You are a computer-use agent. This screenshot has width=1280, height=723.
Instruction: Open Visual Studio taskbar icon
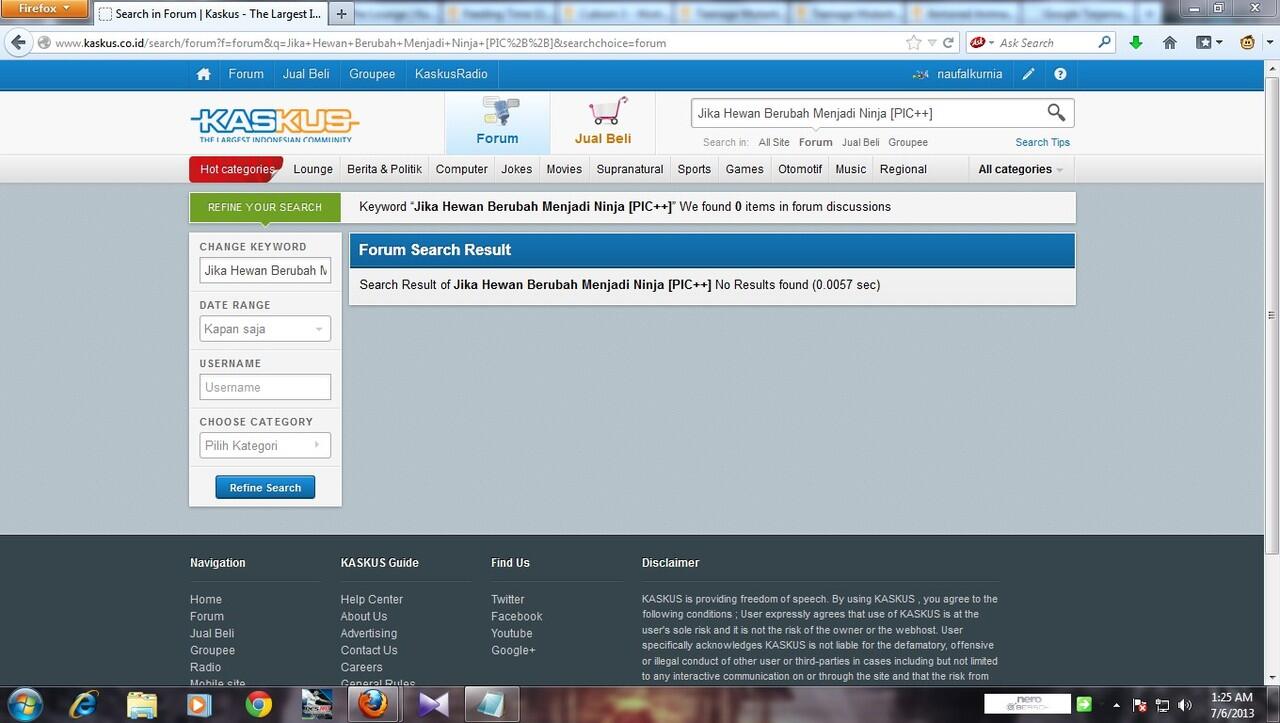(433, 704)
